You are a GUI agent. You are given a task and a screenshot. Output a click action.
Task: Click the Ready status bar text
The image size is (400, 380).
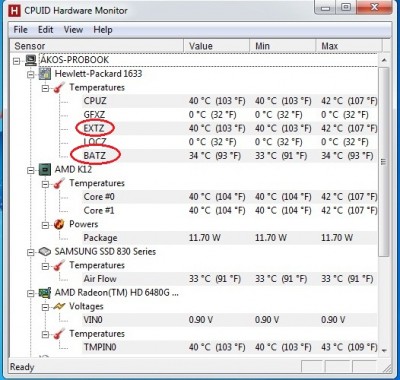pyautogui.click(x=22, y=367)
